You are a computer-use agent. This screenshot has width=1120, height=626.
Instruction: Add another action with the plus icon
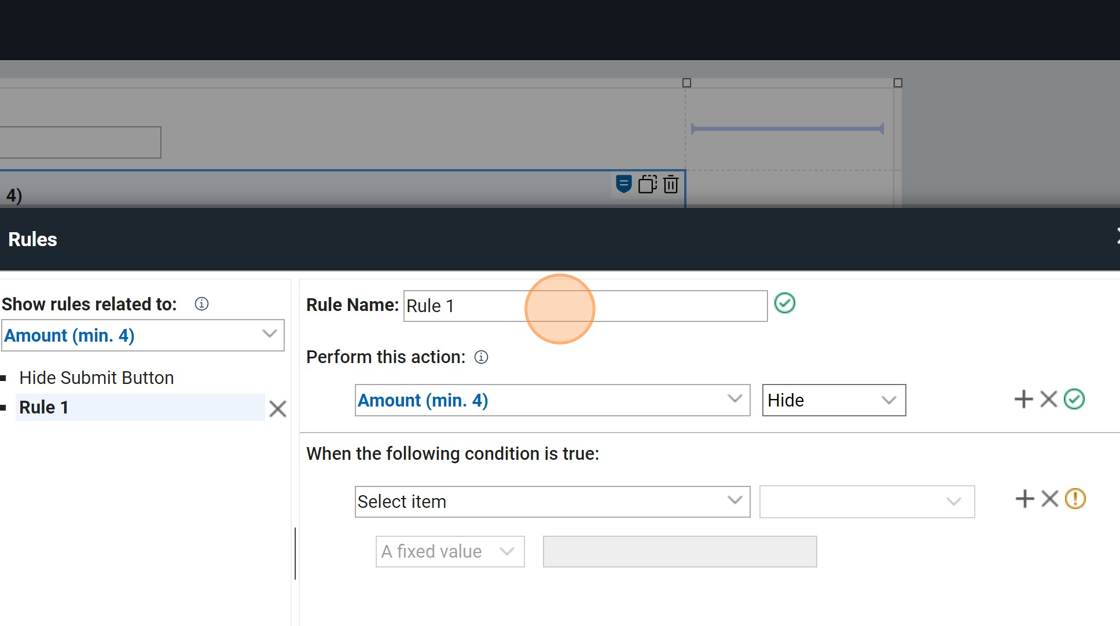pyautogui.click(x=1023, y=399)
